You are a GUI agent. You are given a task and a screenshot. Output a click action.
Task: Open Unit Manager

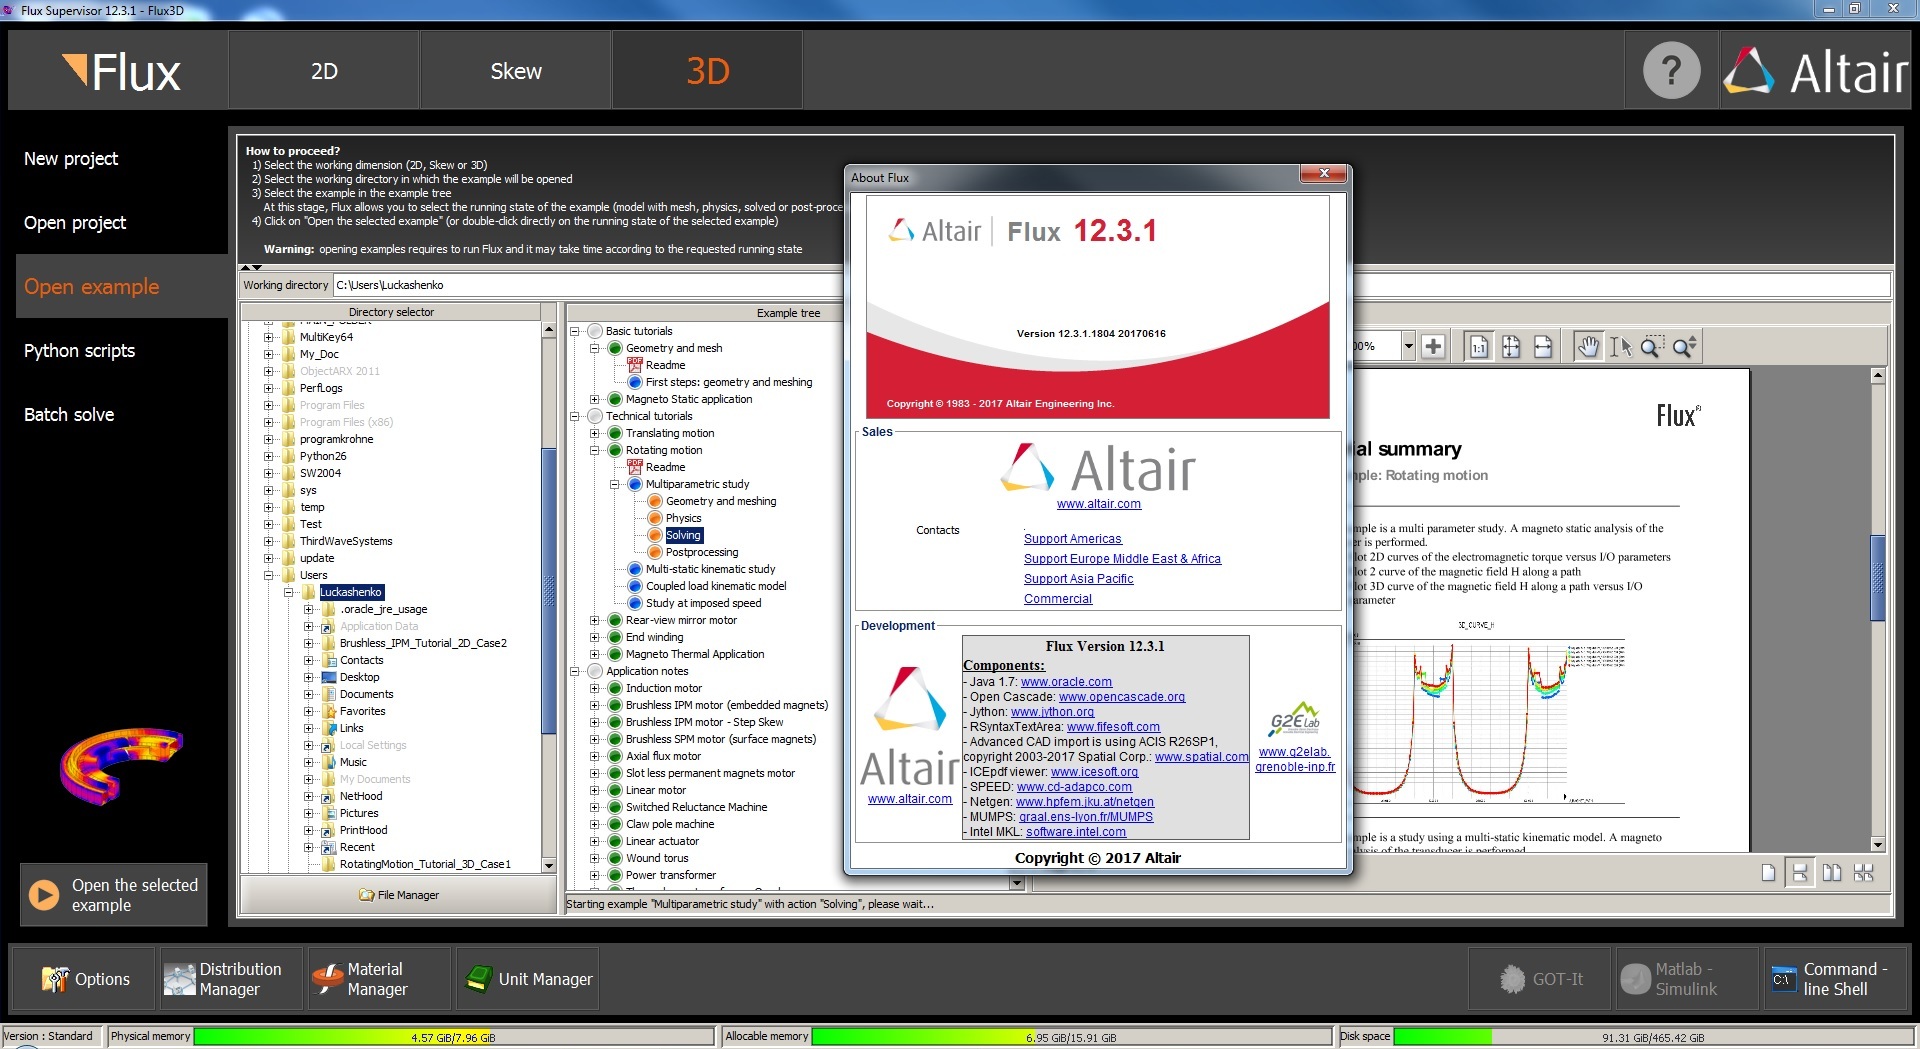(528, 979)
